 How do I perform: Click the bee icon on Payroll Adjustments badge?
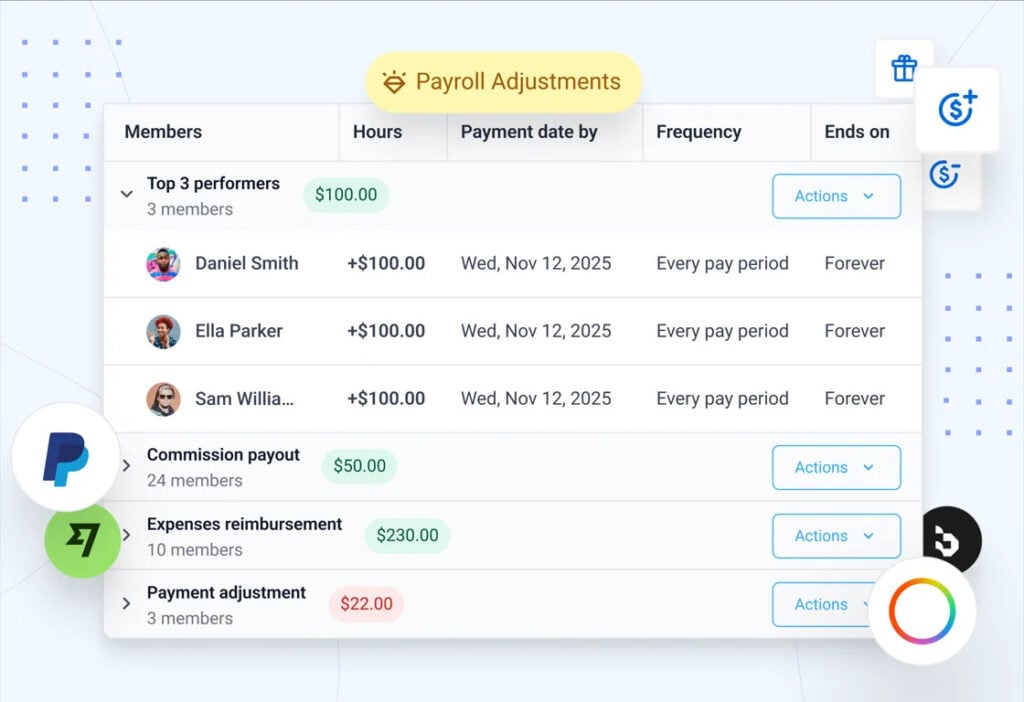(x=394, y=82)
